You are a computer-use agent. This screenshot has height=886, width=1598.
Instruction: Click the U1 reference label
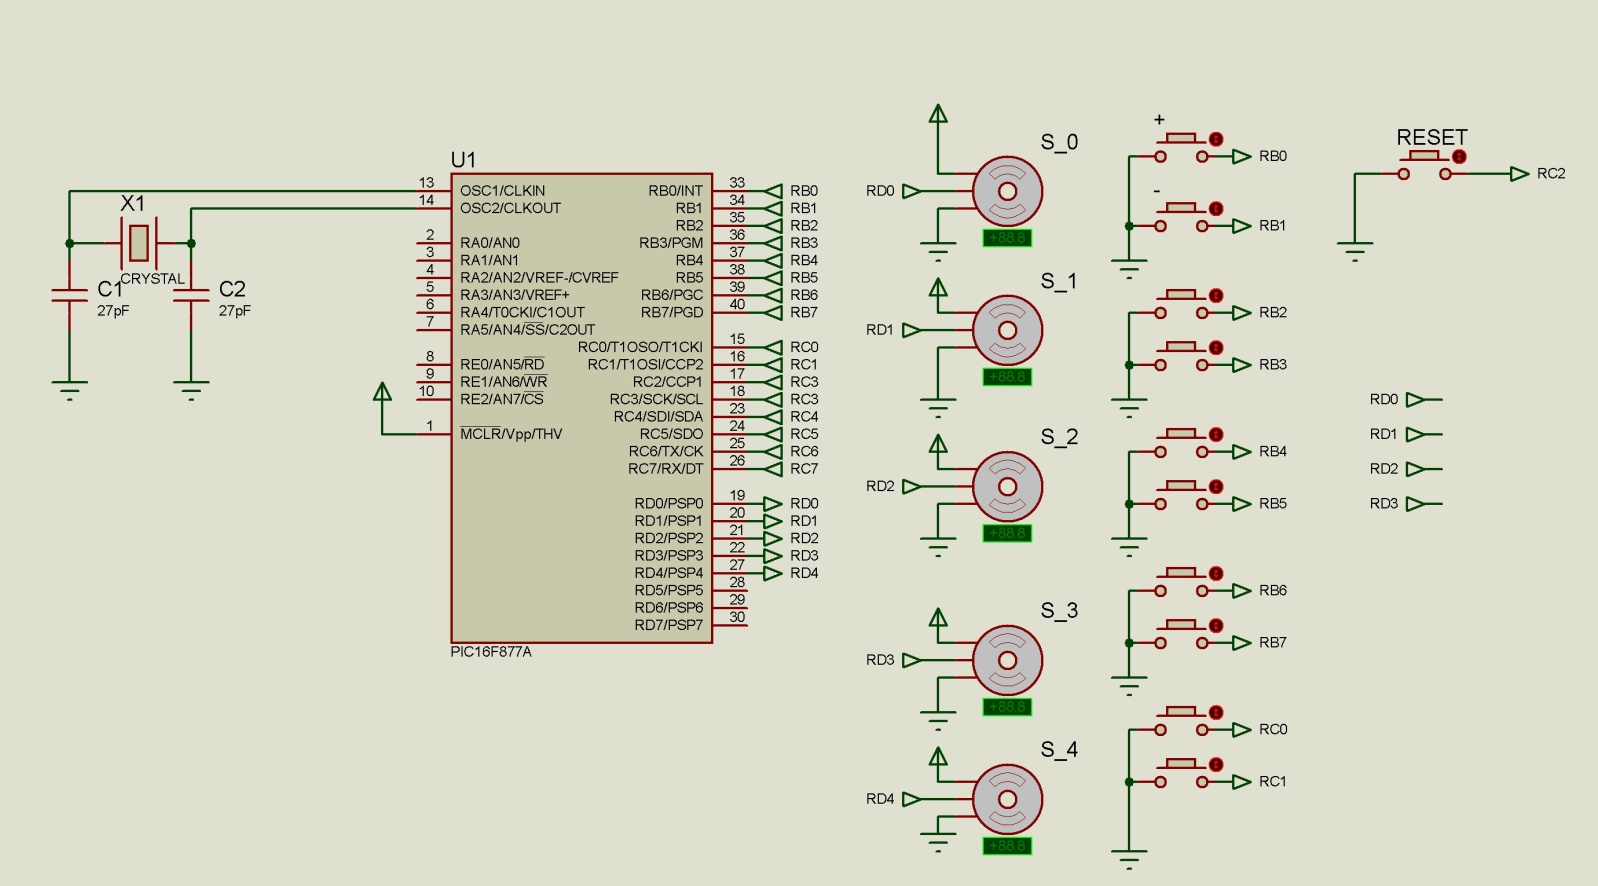pyautogui.click(x=463, y=160)
